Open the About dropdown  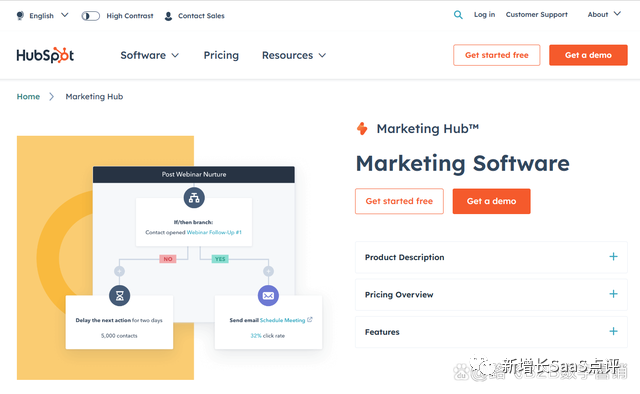(x=604, y=14)
